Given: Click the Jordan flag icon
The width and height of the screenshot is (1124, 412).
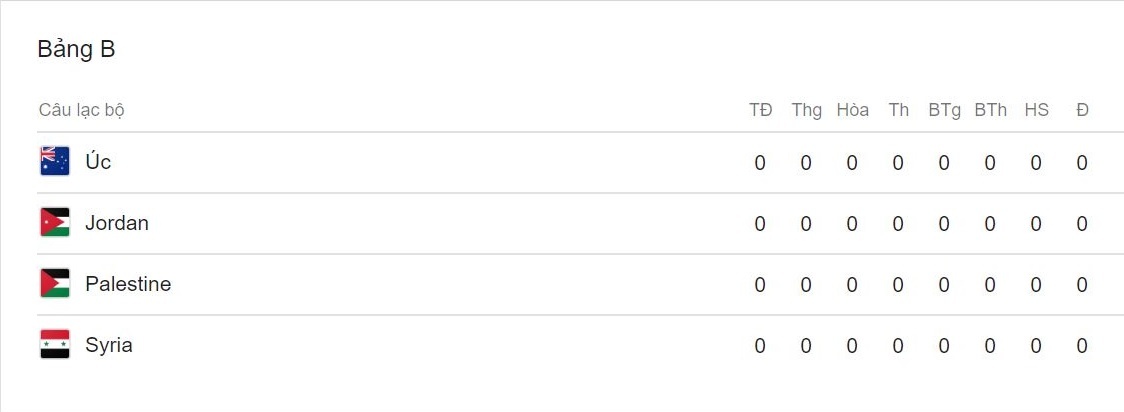Looking at the screenshot, I should point(54,223).
